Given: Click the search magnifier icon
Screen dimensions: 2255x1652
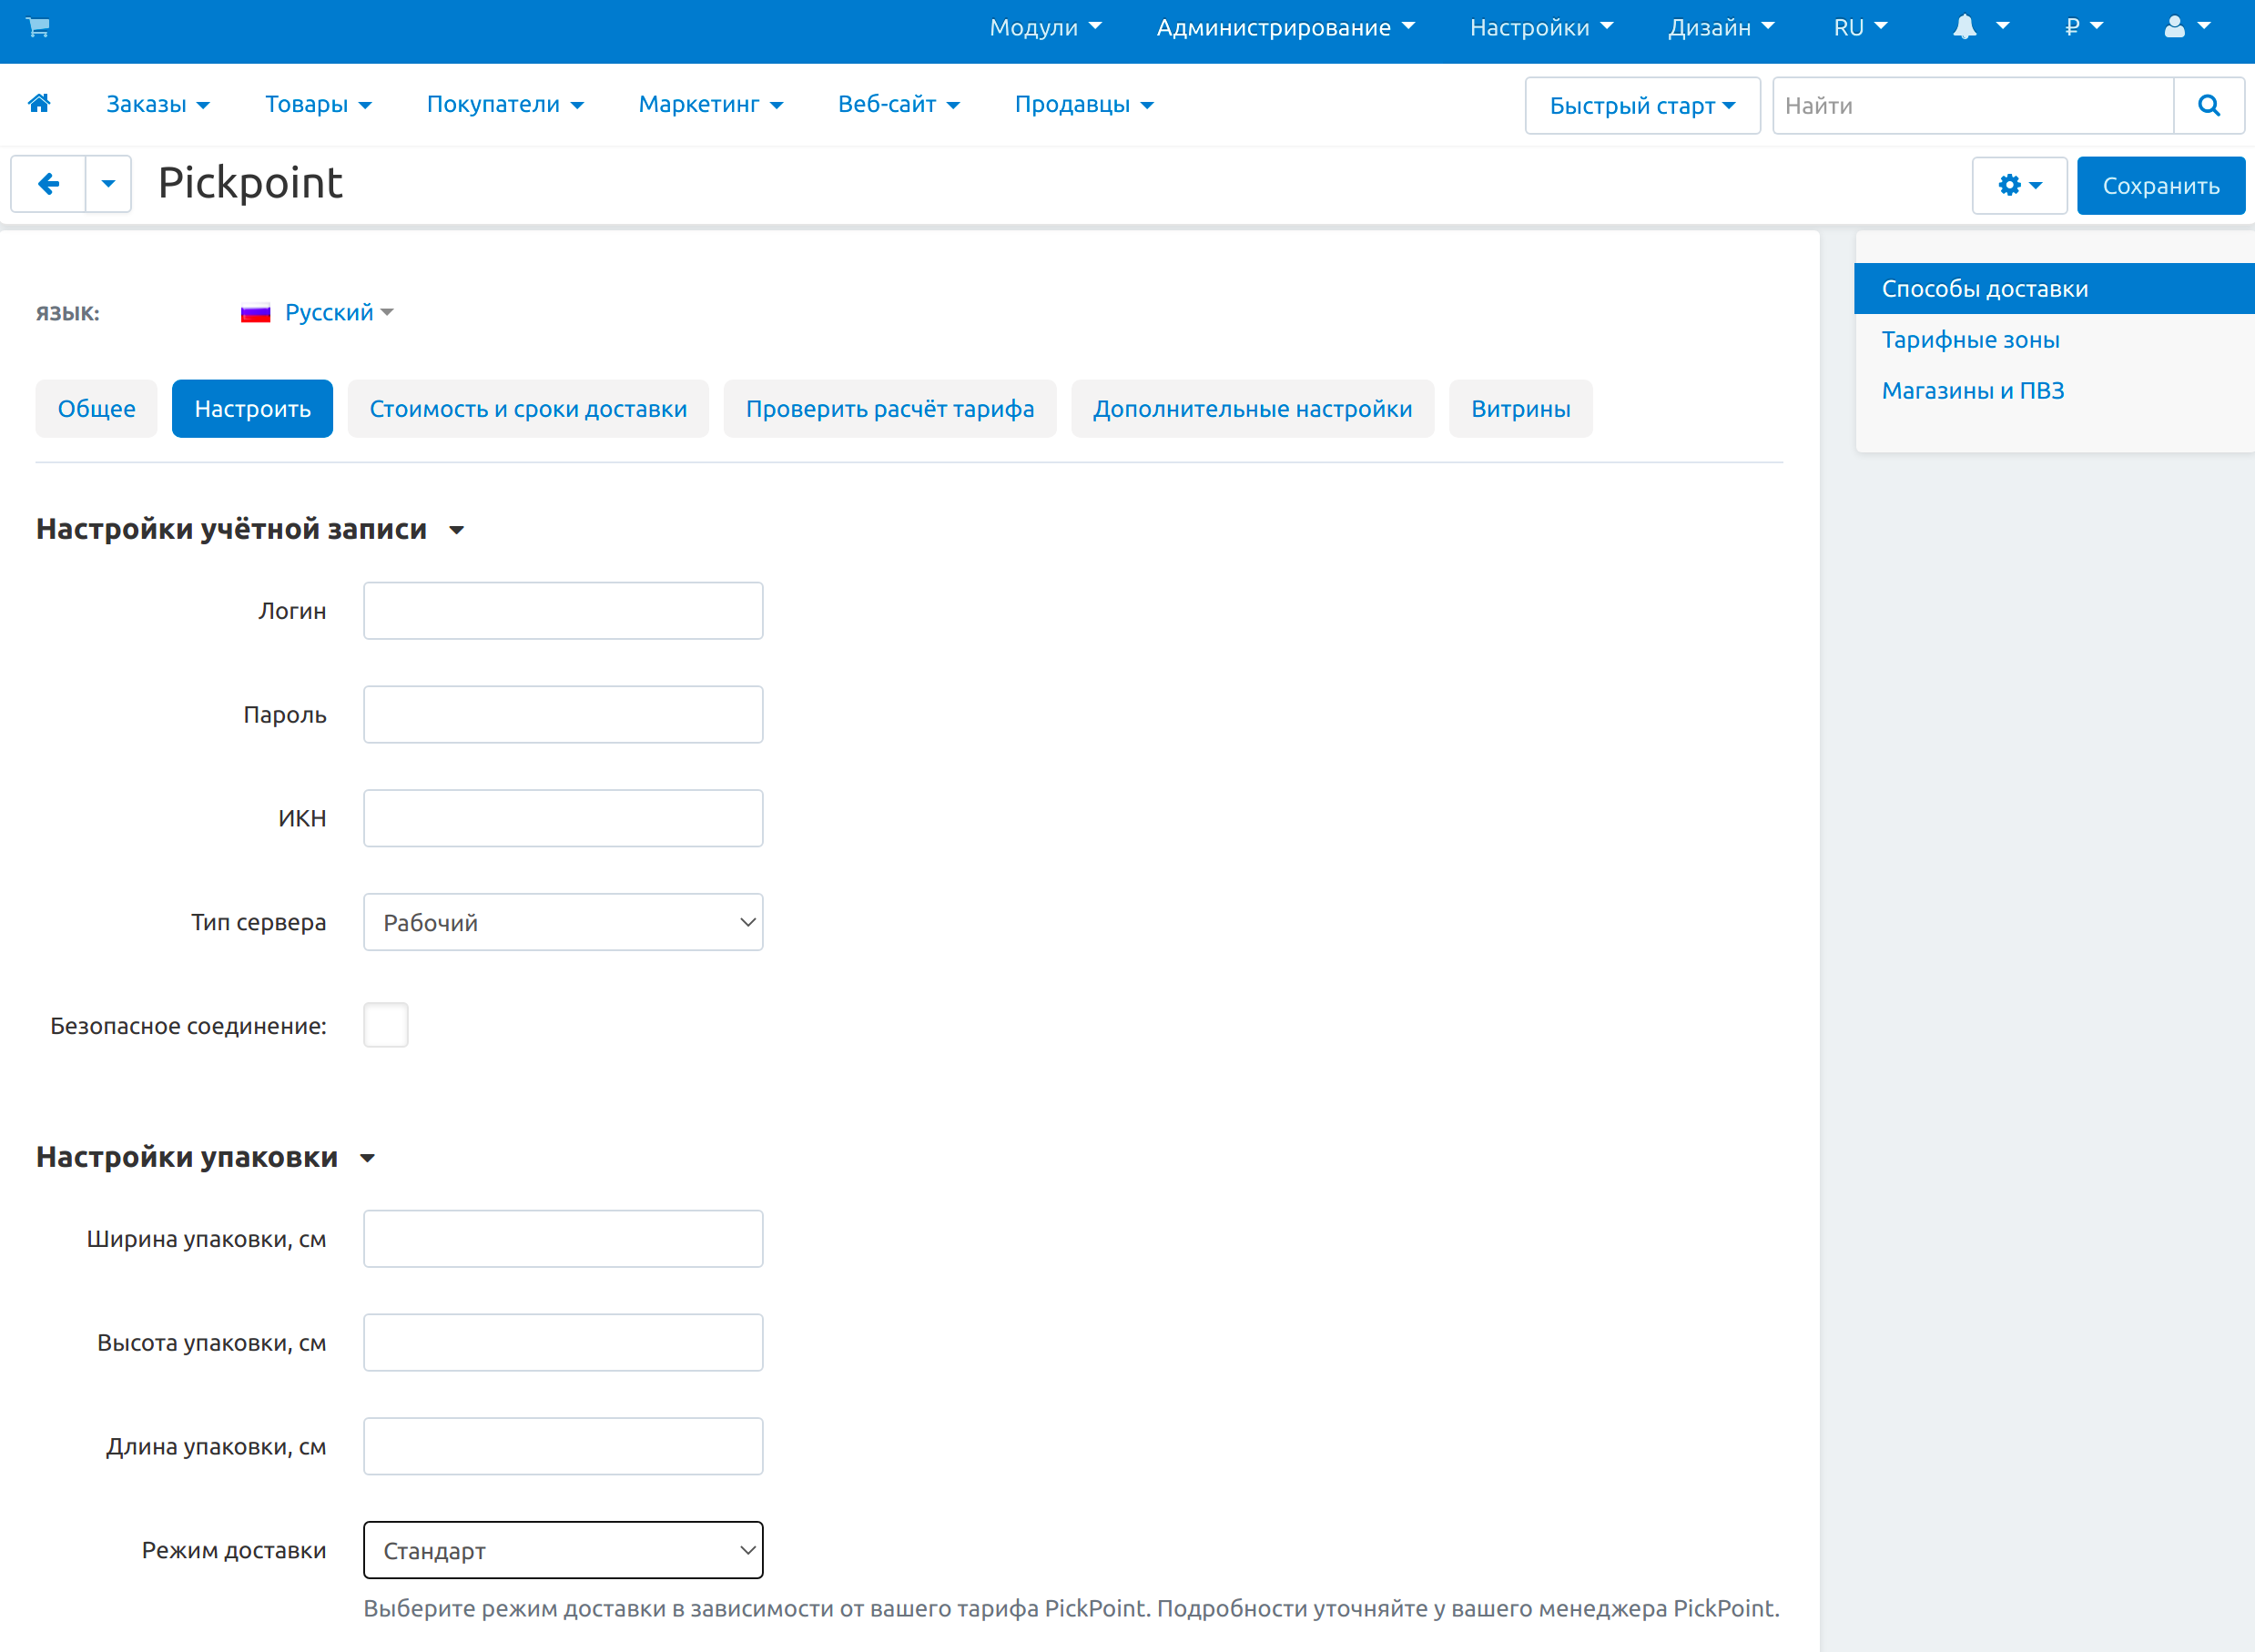Looking at the screenshot, I should tap(2208, 105).
